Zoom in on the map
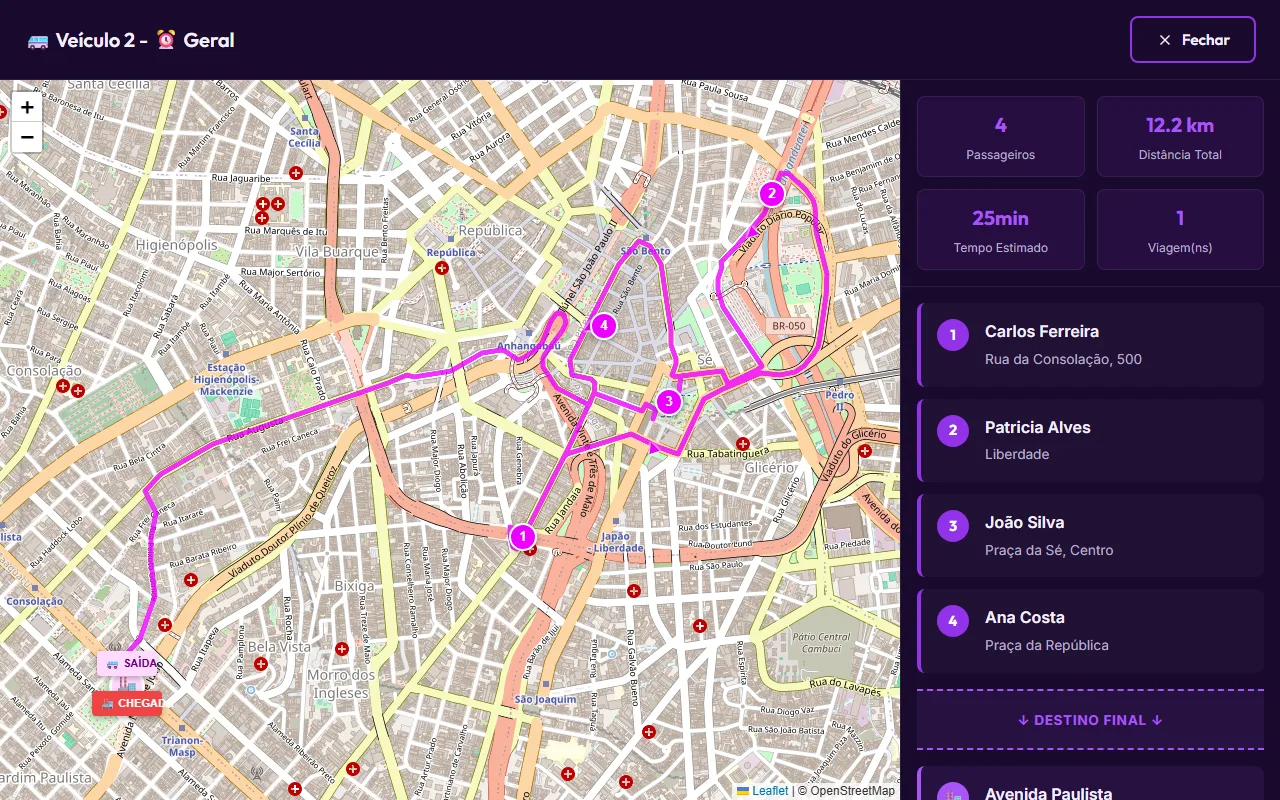1280x800 pixels. 27,107
